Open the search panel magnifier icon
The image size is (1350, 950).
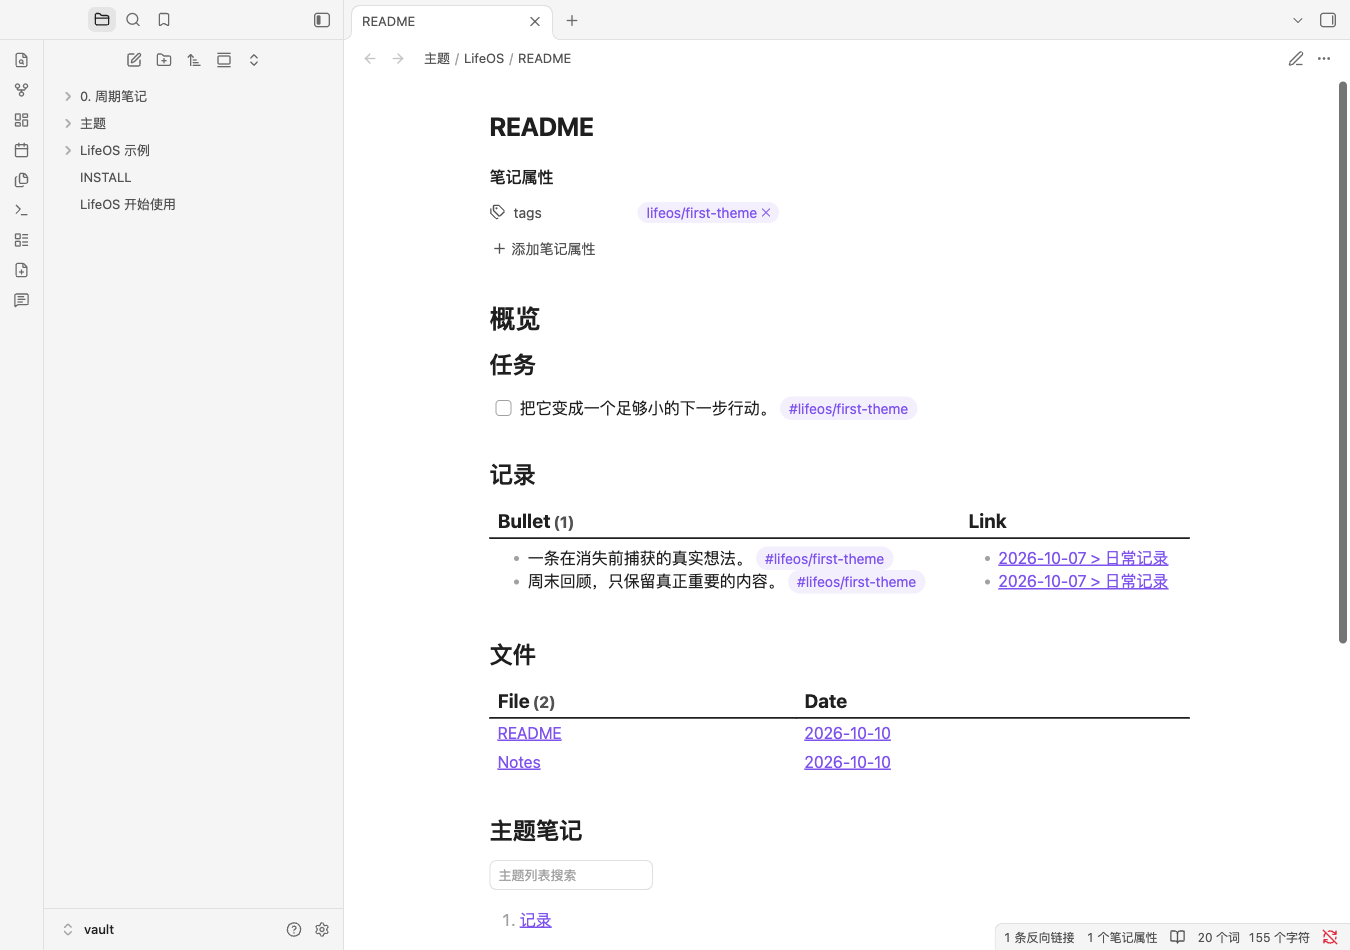(x=133, y=20)
